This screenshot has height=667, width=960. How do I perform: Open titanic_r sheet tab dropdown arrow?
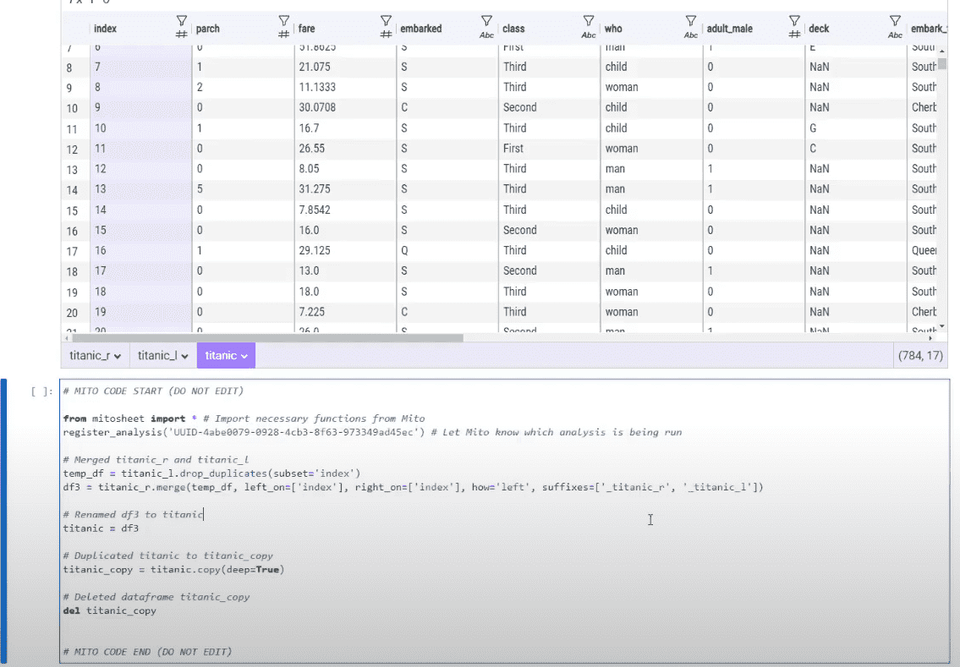coord(118,356)
